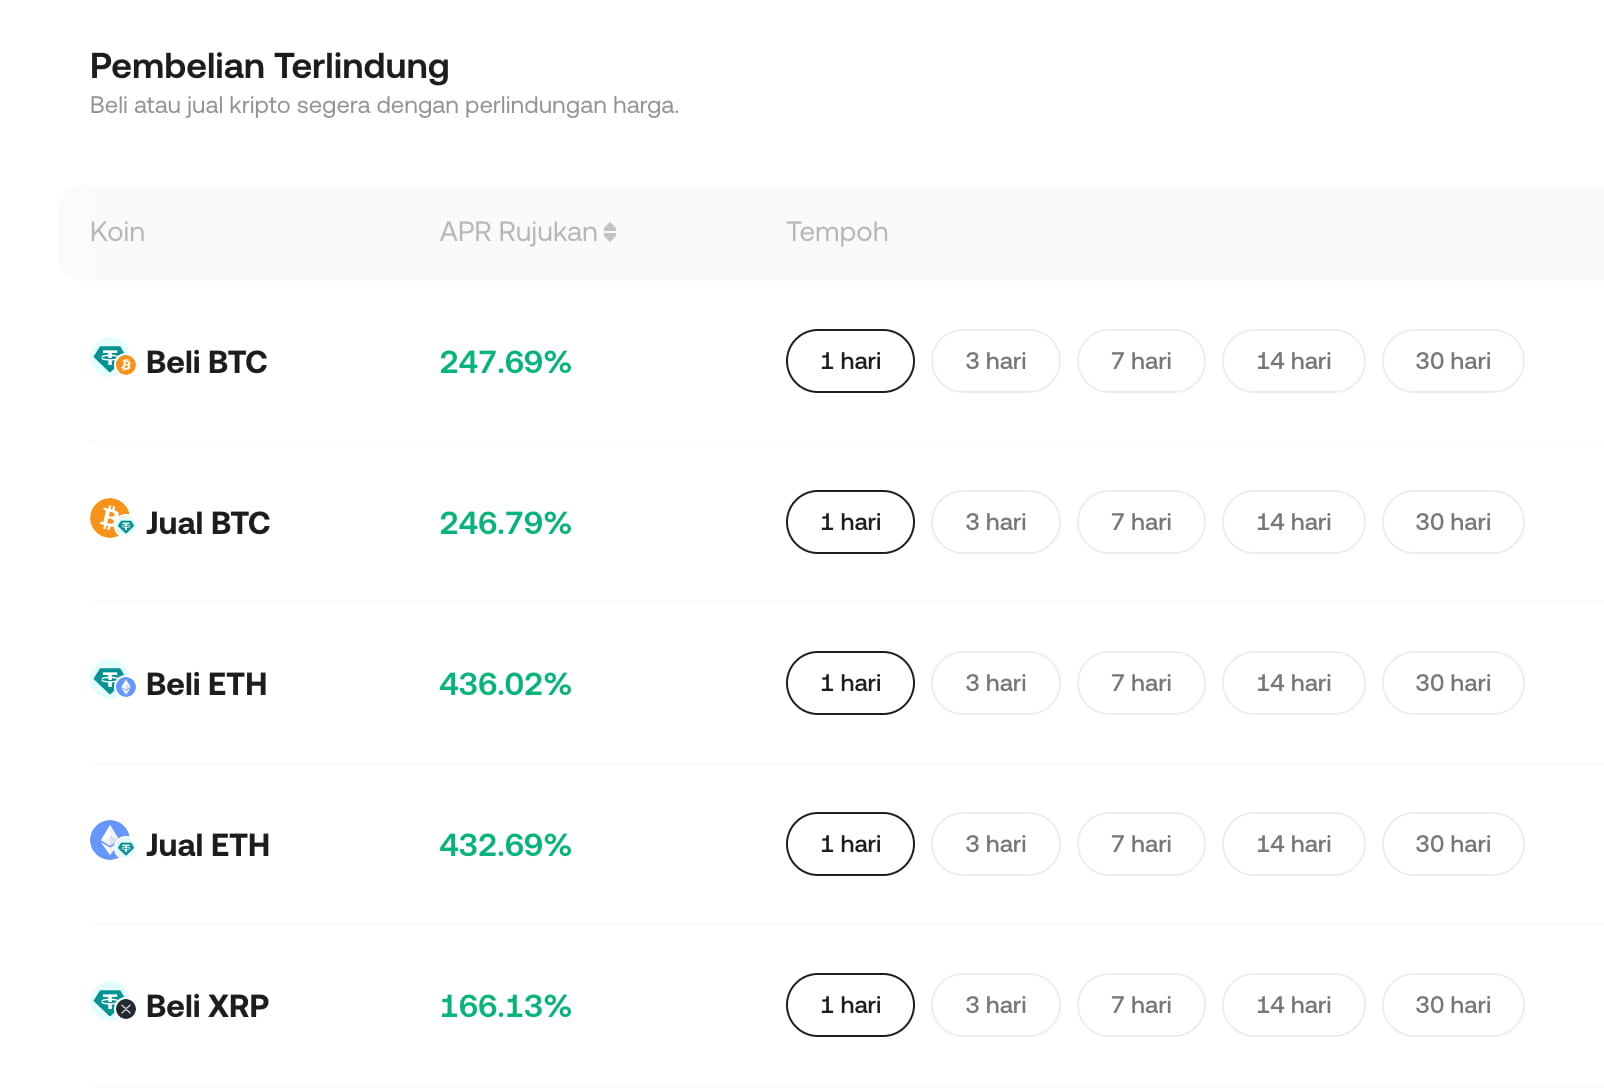Image resolution: width=1604 pixels, height=1090 pixels.
Task: Click the Jual BTC bitcoin icon
Action: 111,519
